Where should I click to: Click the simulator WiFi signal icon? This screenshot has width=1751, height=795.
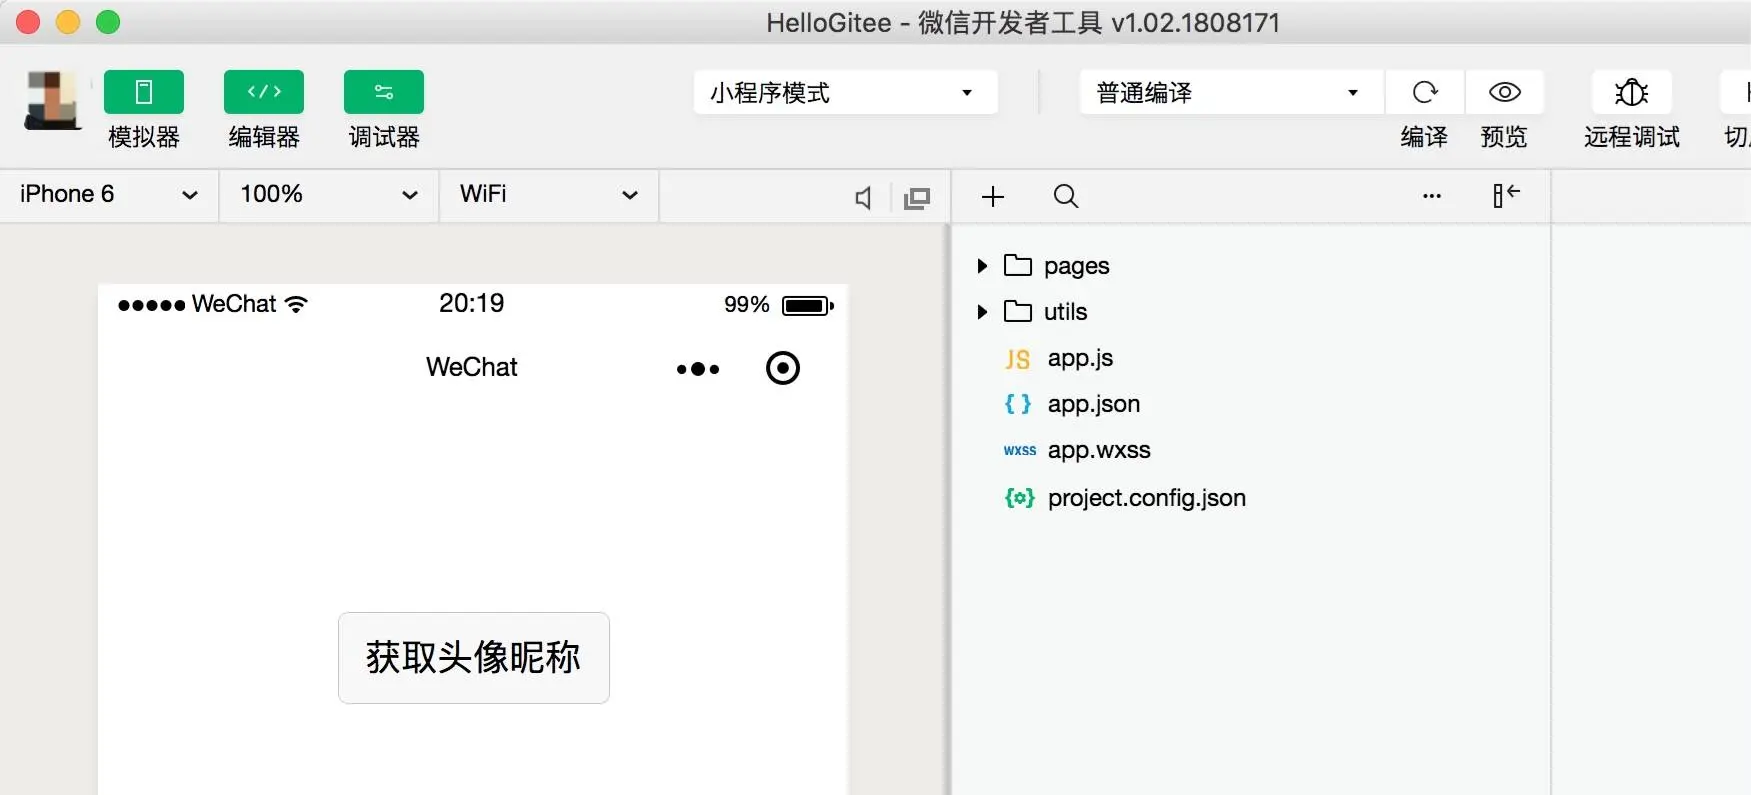point(296,304)
